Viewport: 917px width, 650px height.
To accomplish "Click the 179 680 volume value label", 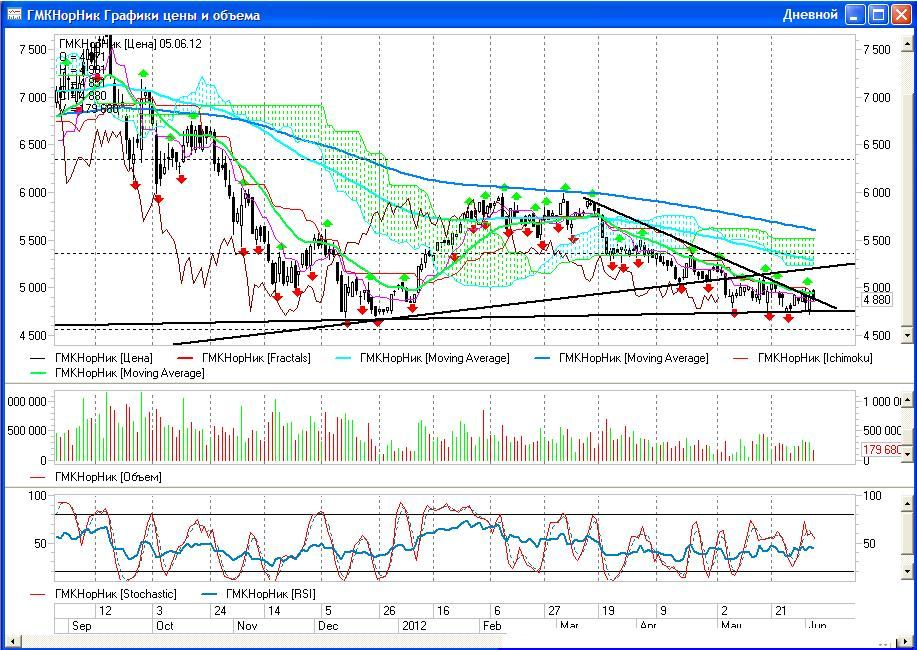I will 882,450.
